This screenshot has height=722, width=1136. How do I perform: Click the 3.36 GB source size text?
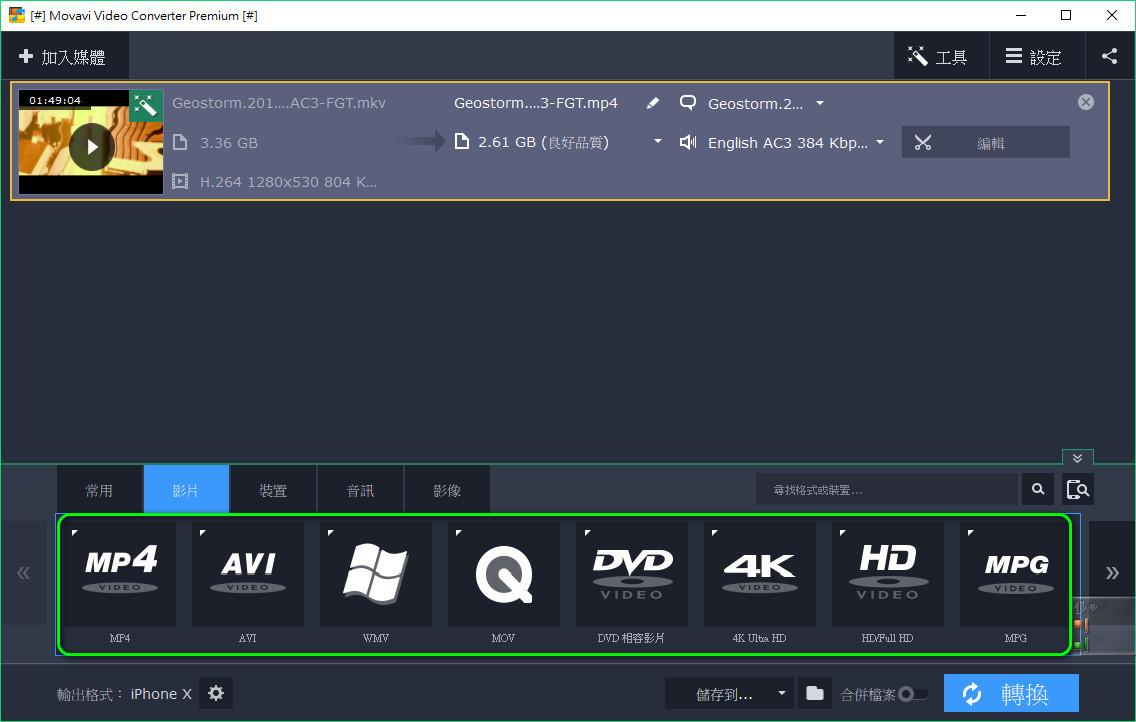tap(229, 143)
